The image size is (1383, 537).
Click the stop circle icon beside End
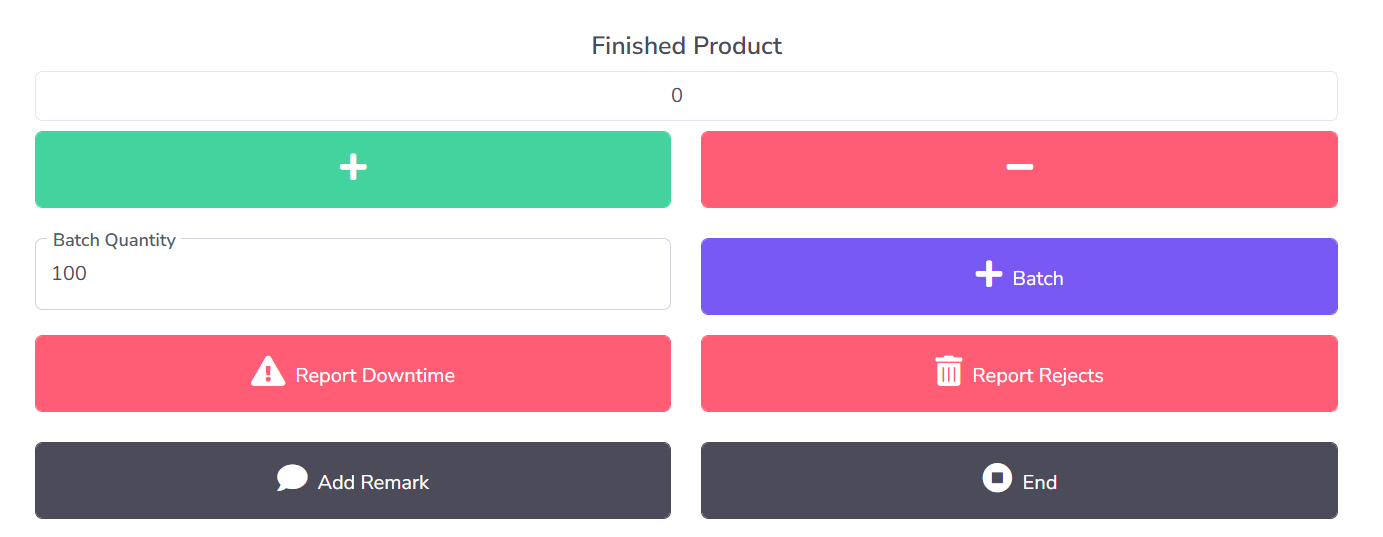point(997,478)
